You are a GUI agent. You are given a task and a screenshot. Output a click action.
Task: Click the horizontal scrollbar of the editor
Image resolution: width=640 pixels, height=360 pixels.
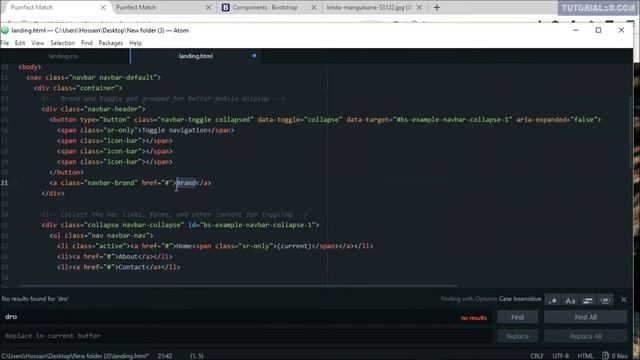pos(239,286)
